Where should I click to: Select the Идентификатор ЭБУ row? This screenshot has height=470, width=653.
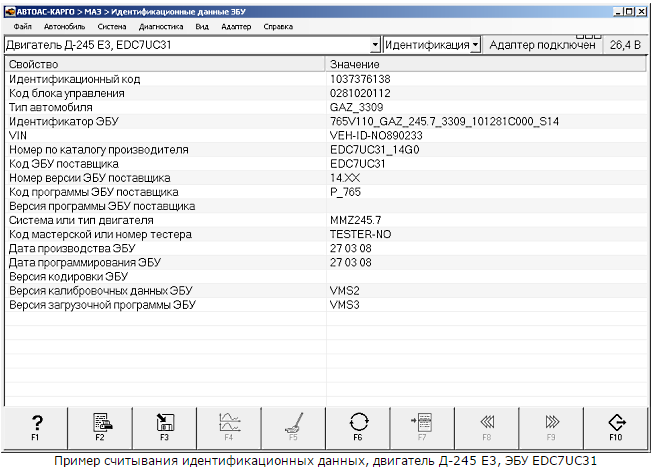point(326,122)
